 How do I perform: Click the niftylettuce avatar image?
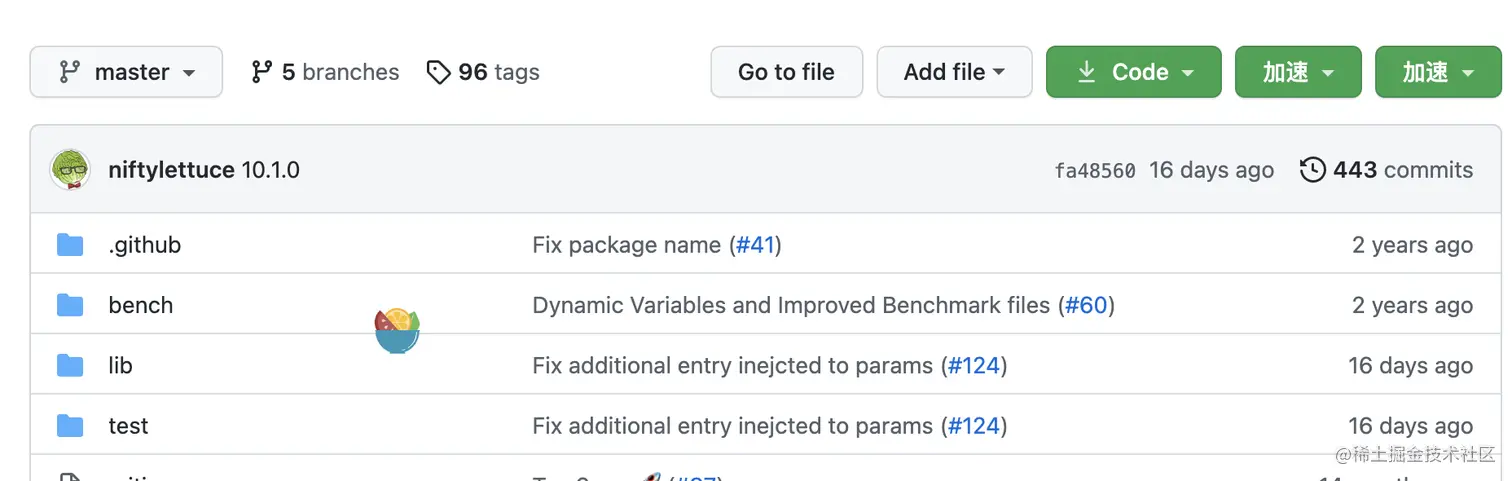[70, 170]
